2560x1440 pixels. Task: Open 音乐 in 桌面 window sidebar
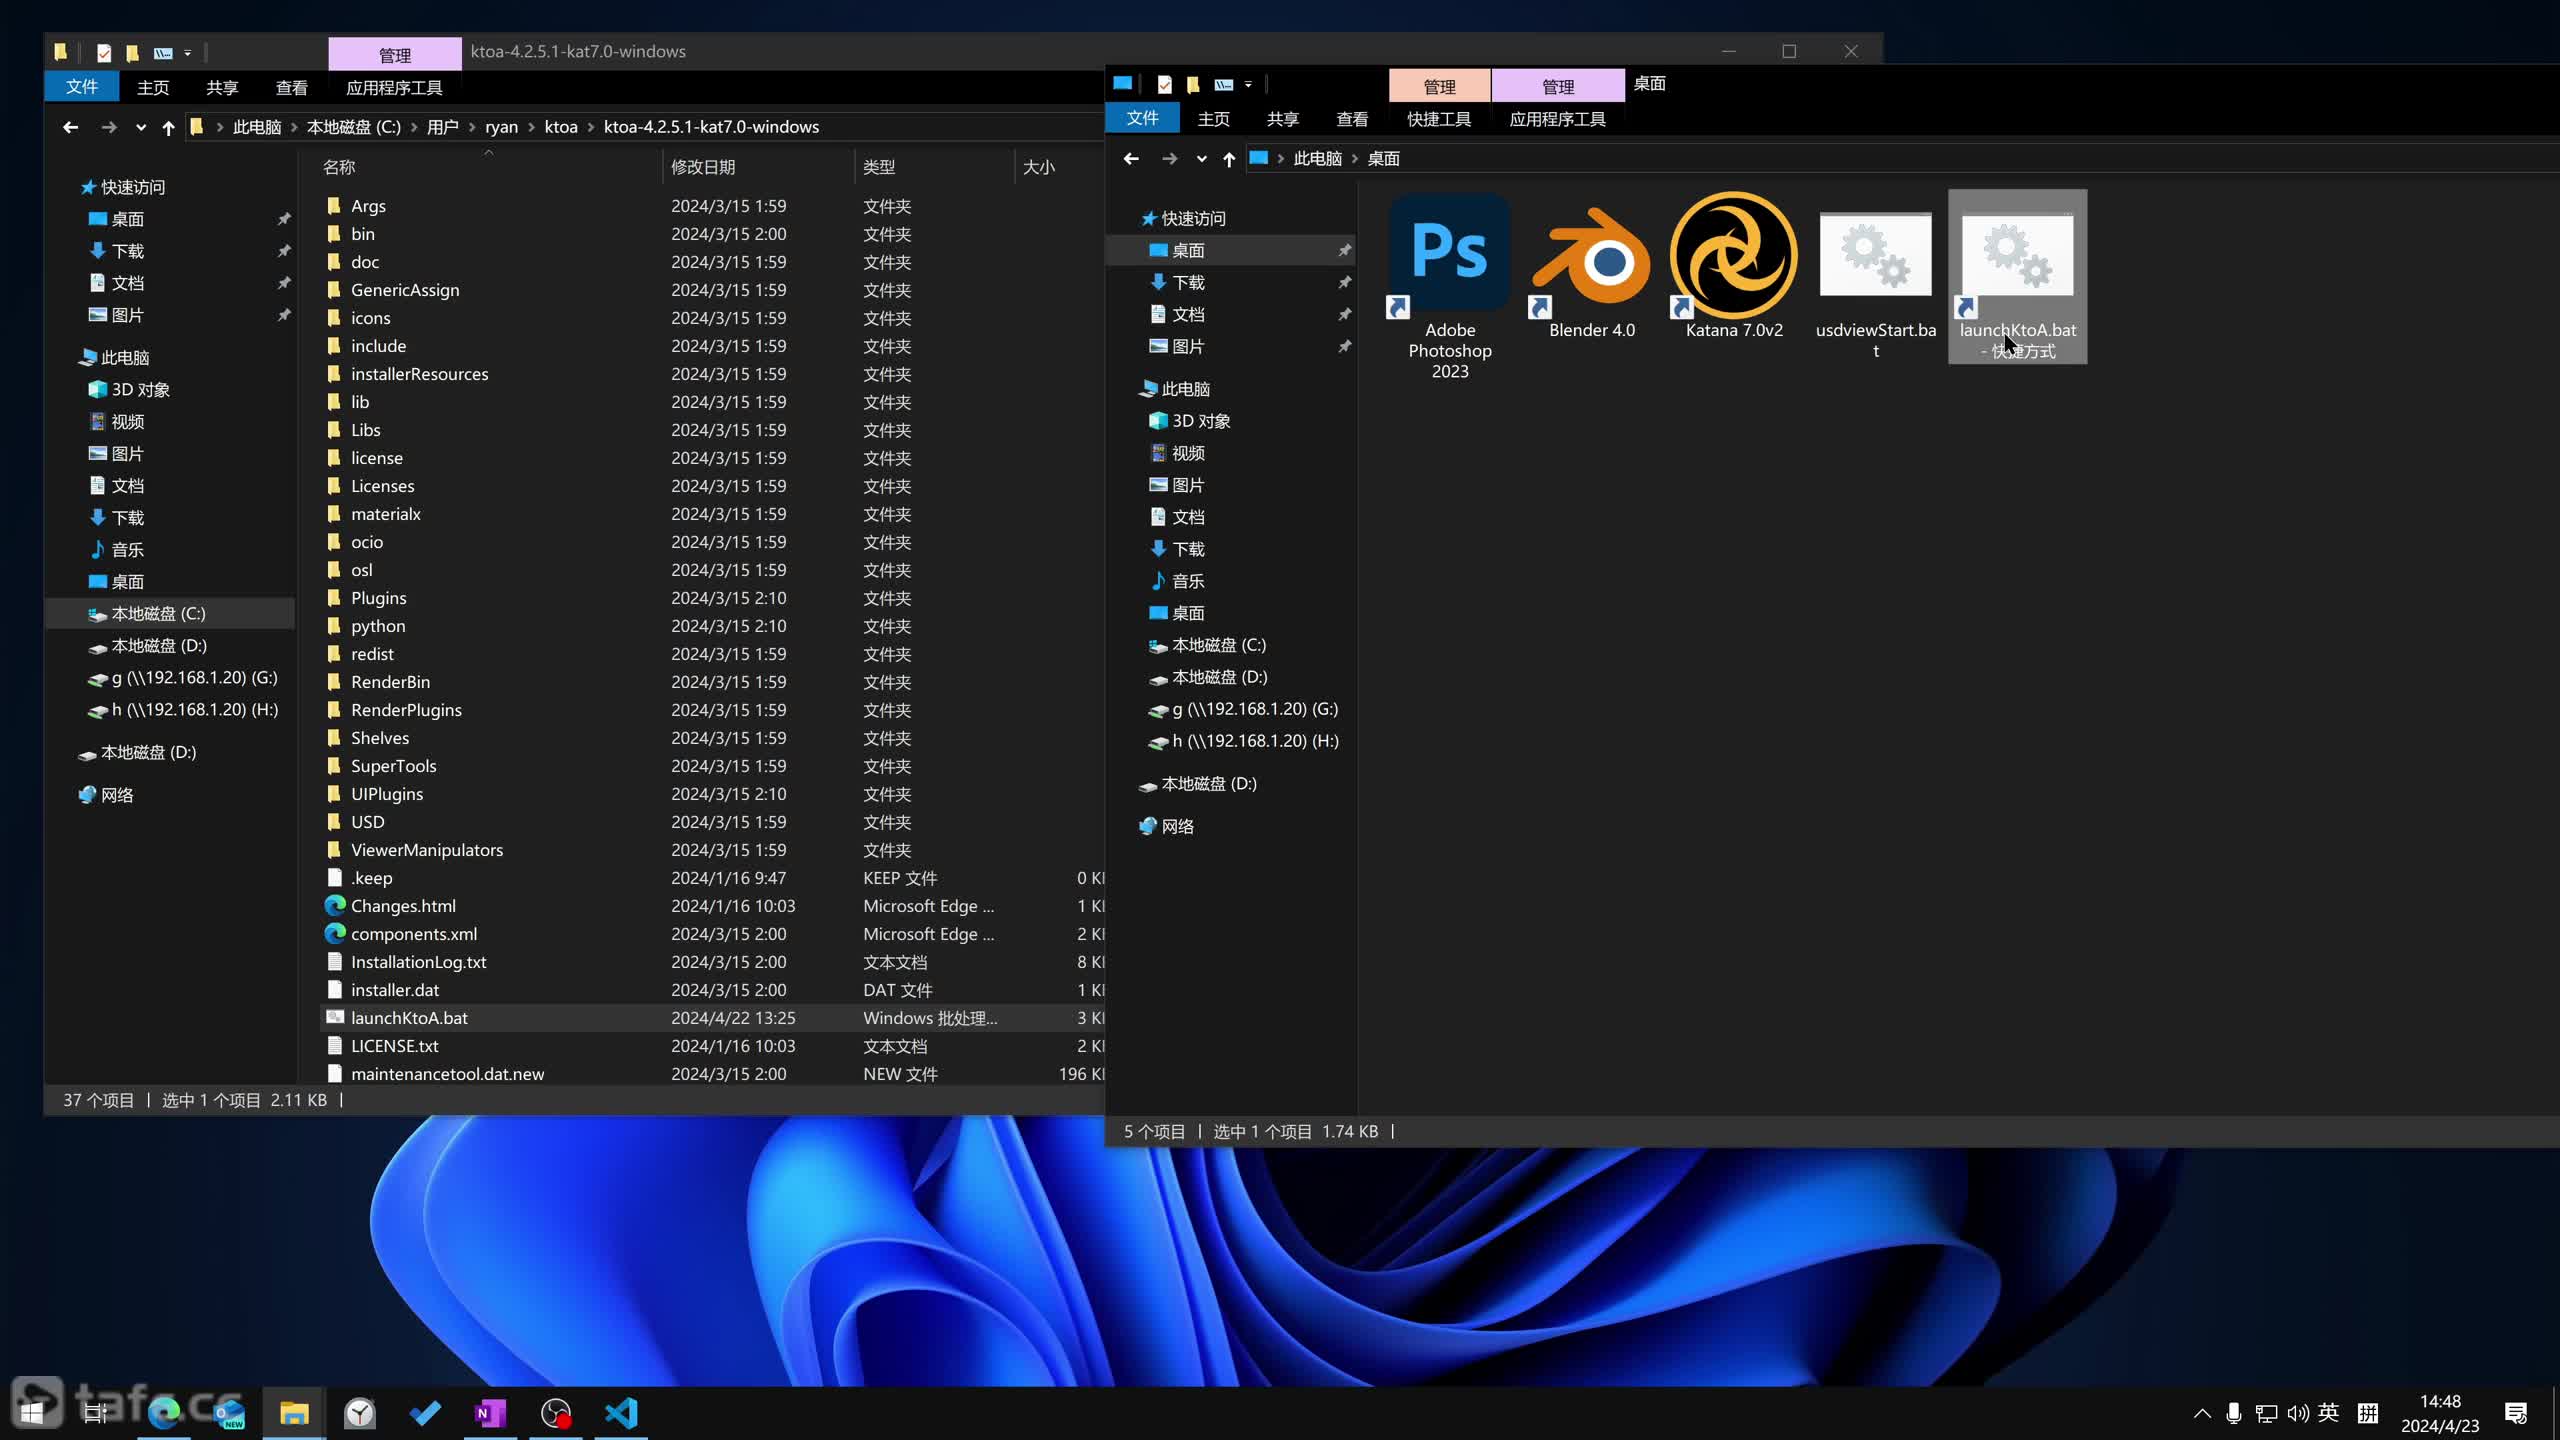1188,581
